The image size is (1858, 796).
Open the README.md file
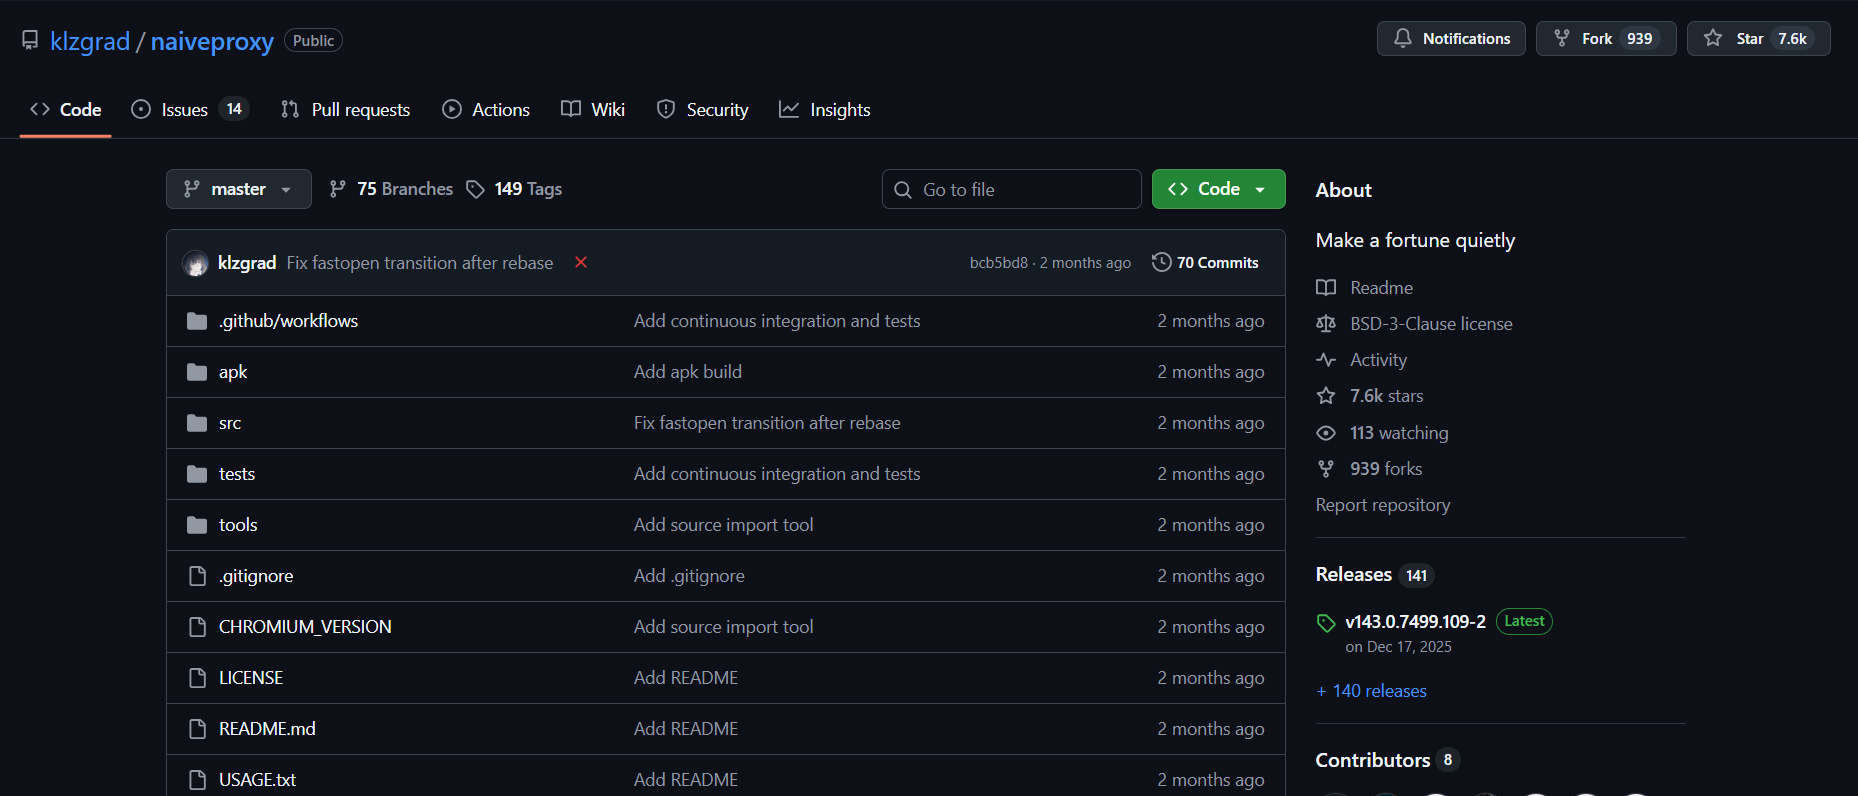pos(267,729)
